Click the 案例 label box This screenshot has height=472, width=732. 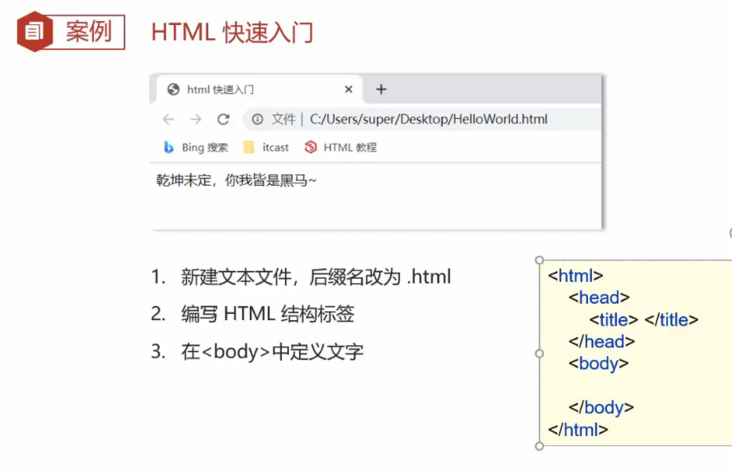86,32
